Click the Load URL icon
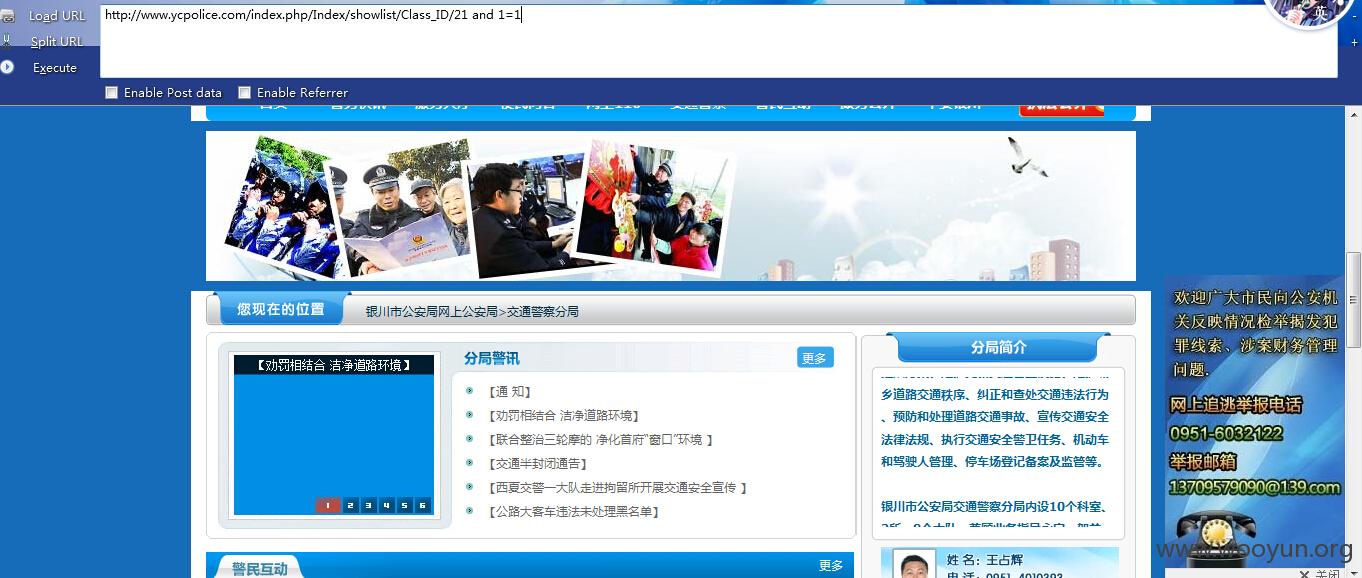 (8, 16)
